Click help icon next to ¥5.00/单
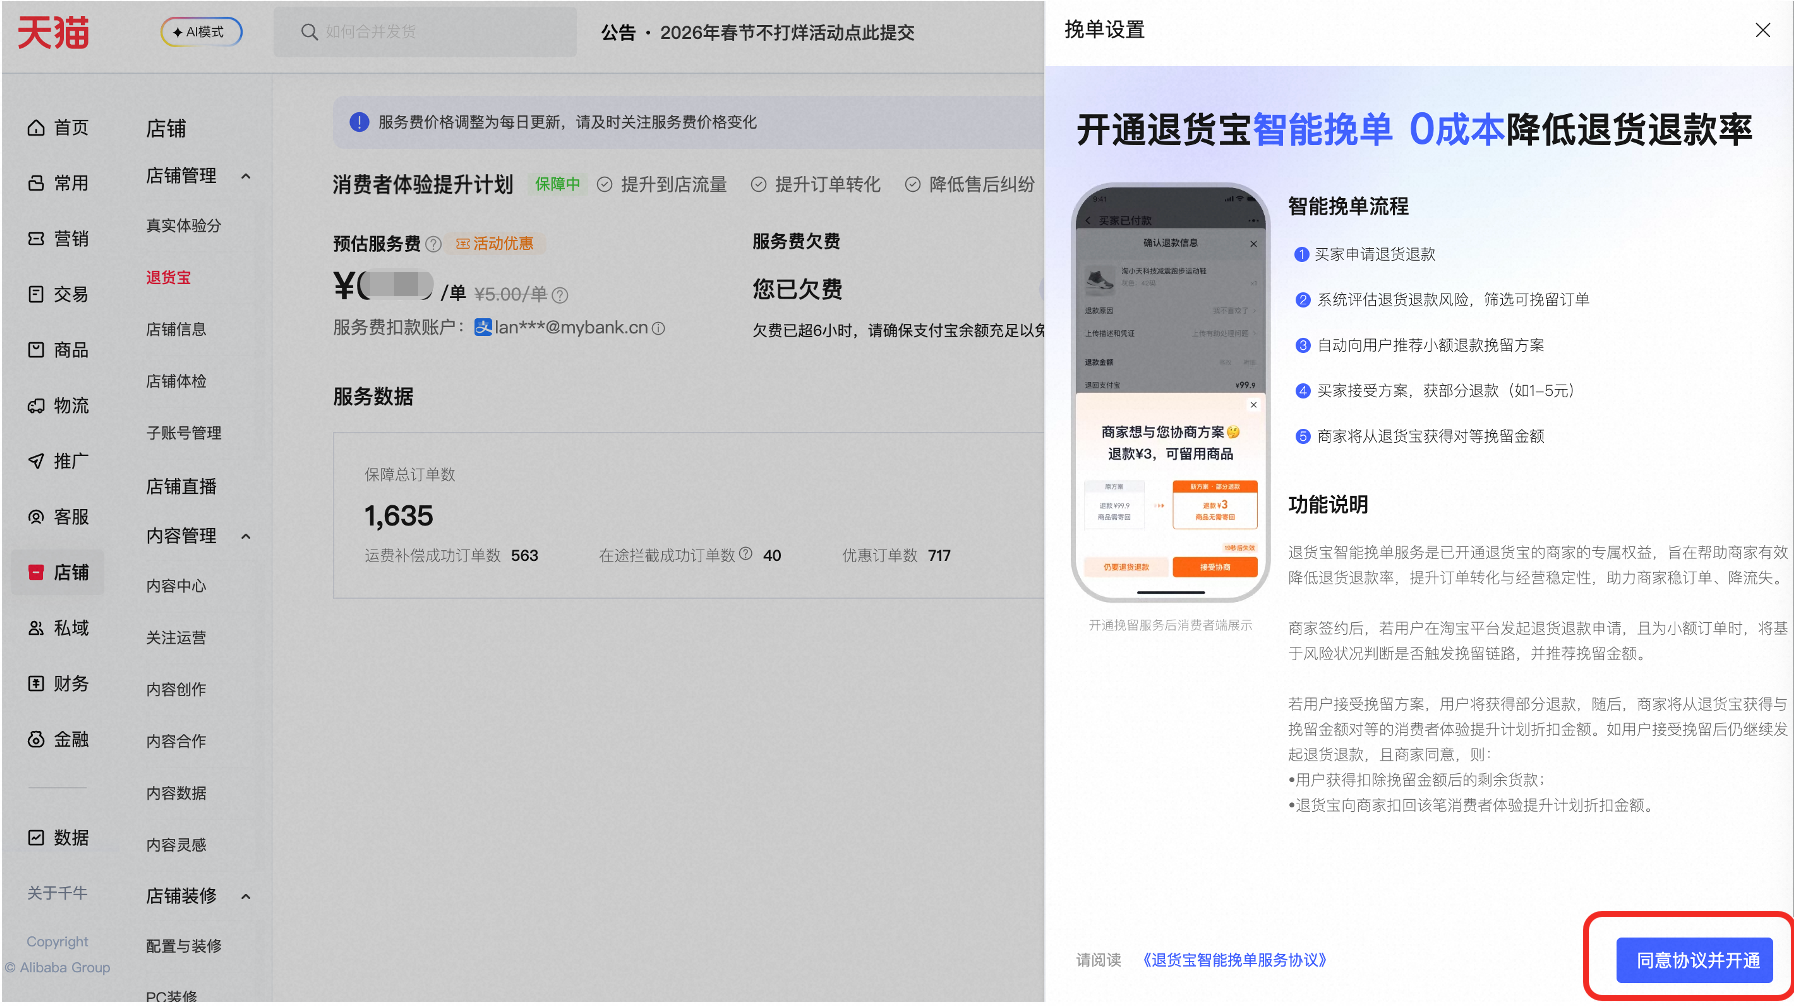Viewport: 1794px width, 1006px height. (560, 295)
